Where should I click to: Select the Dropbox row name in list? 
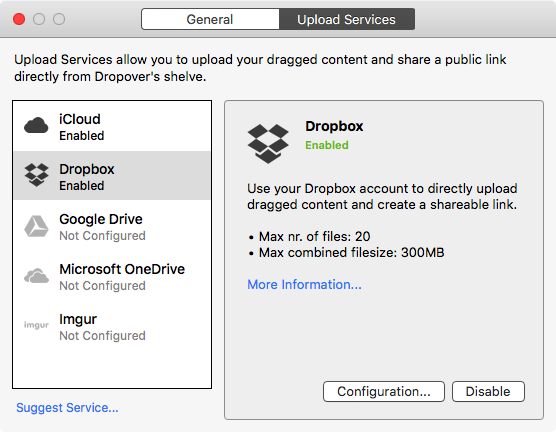tap(87, 170)
